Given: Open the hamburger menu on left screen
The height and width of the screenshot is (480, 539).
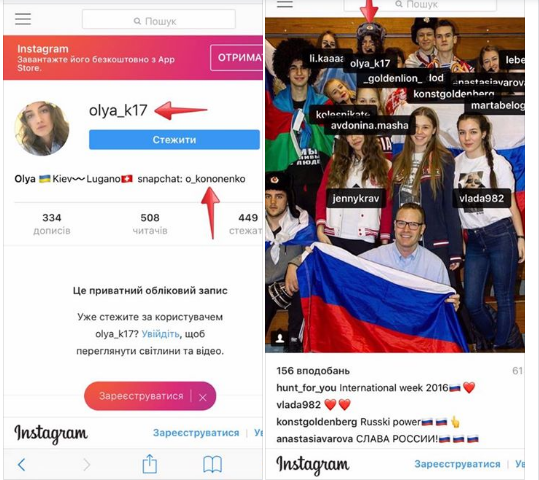Looking at the screenshot, I should click(x=23, y=19).
